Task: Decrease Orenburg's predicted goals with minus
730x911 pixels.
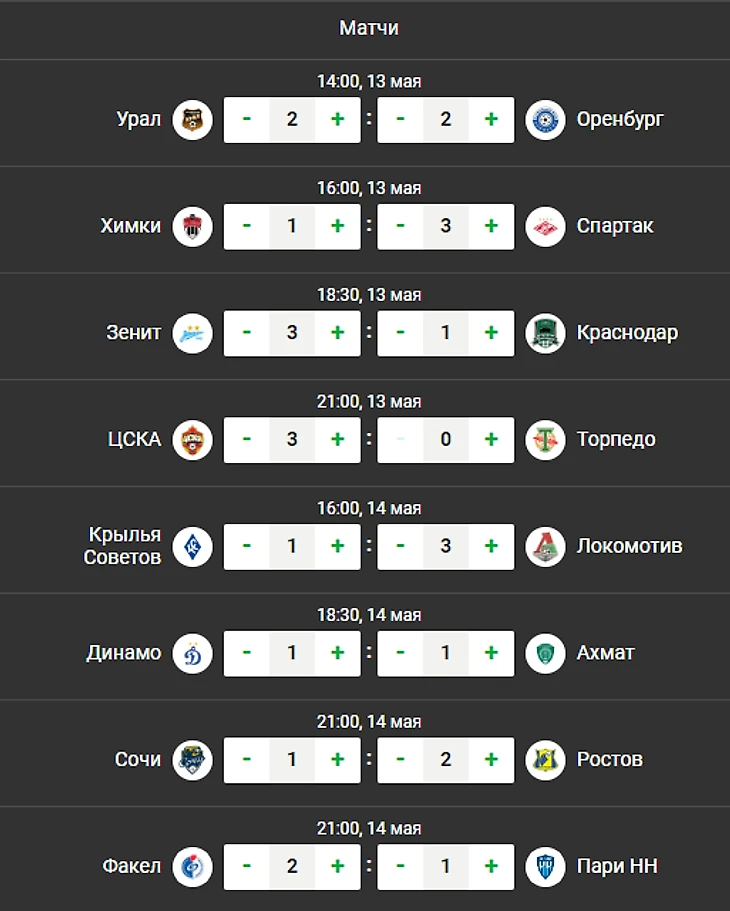Action: tap(400, 120)
